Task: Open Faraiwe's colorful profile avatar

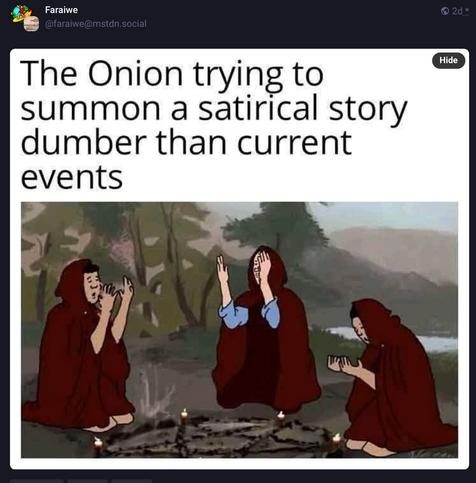Action: click(21, 14)
